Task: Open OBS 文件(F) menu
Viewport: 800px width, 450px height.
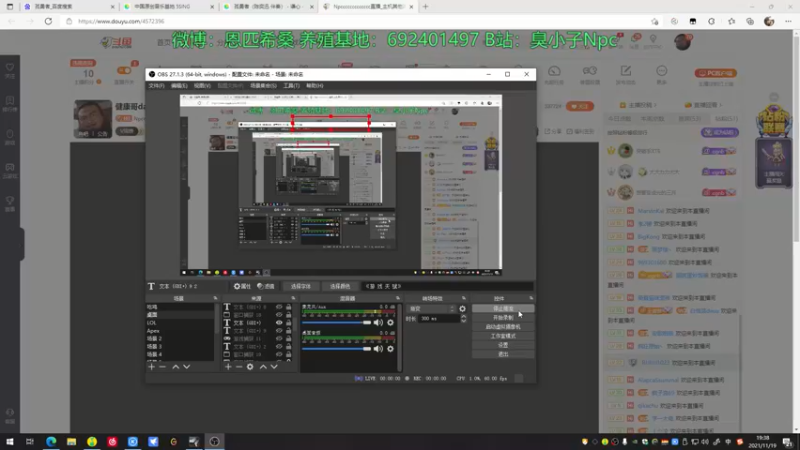Action: pyautogui.click(x=157, y=86)
